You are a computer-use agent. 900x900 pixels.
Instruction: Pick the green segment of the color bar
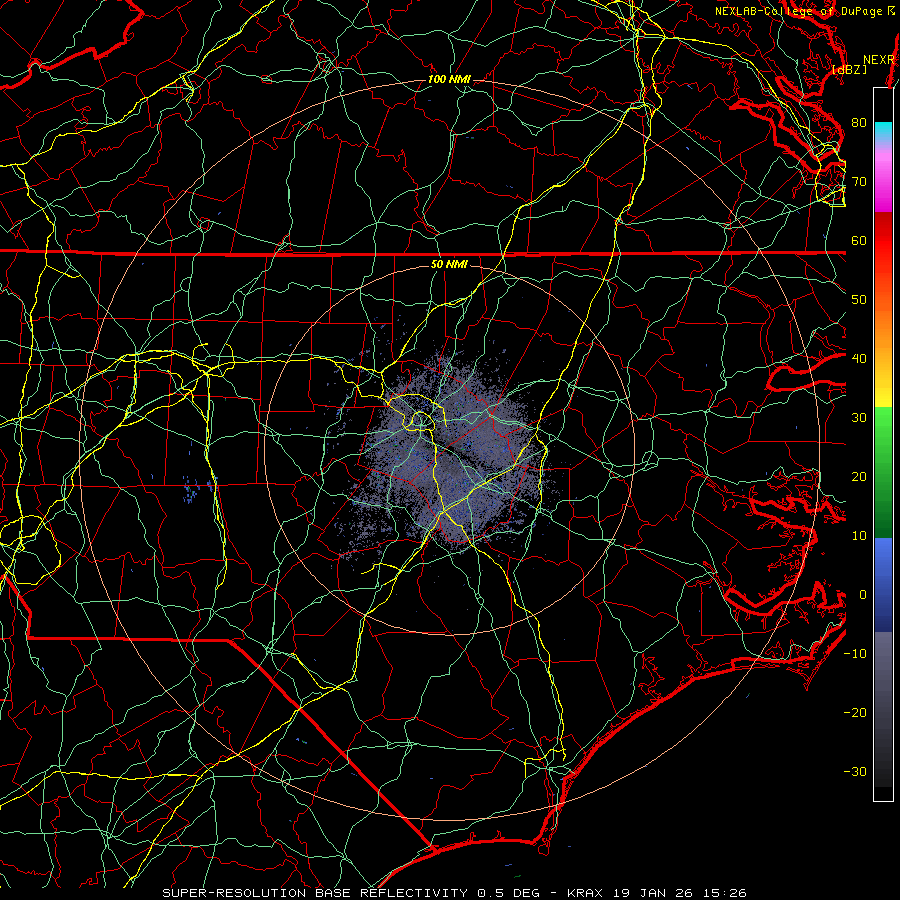click(x=883, y=472)
